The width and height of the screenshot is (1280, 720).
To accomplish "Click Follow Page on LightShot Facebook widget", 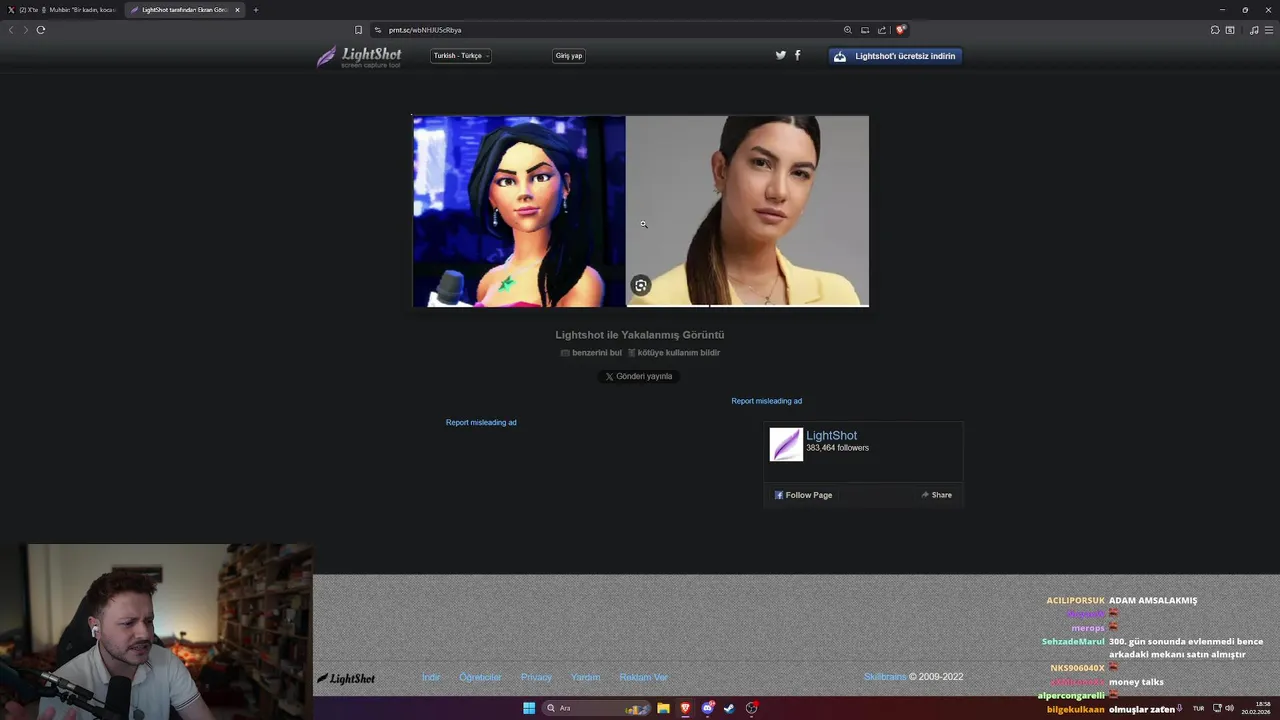I will click(803, 495).
